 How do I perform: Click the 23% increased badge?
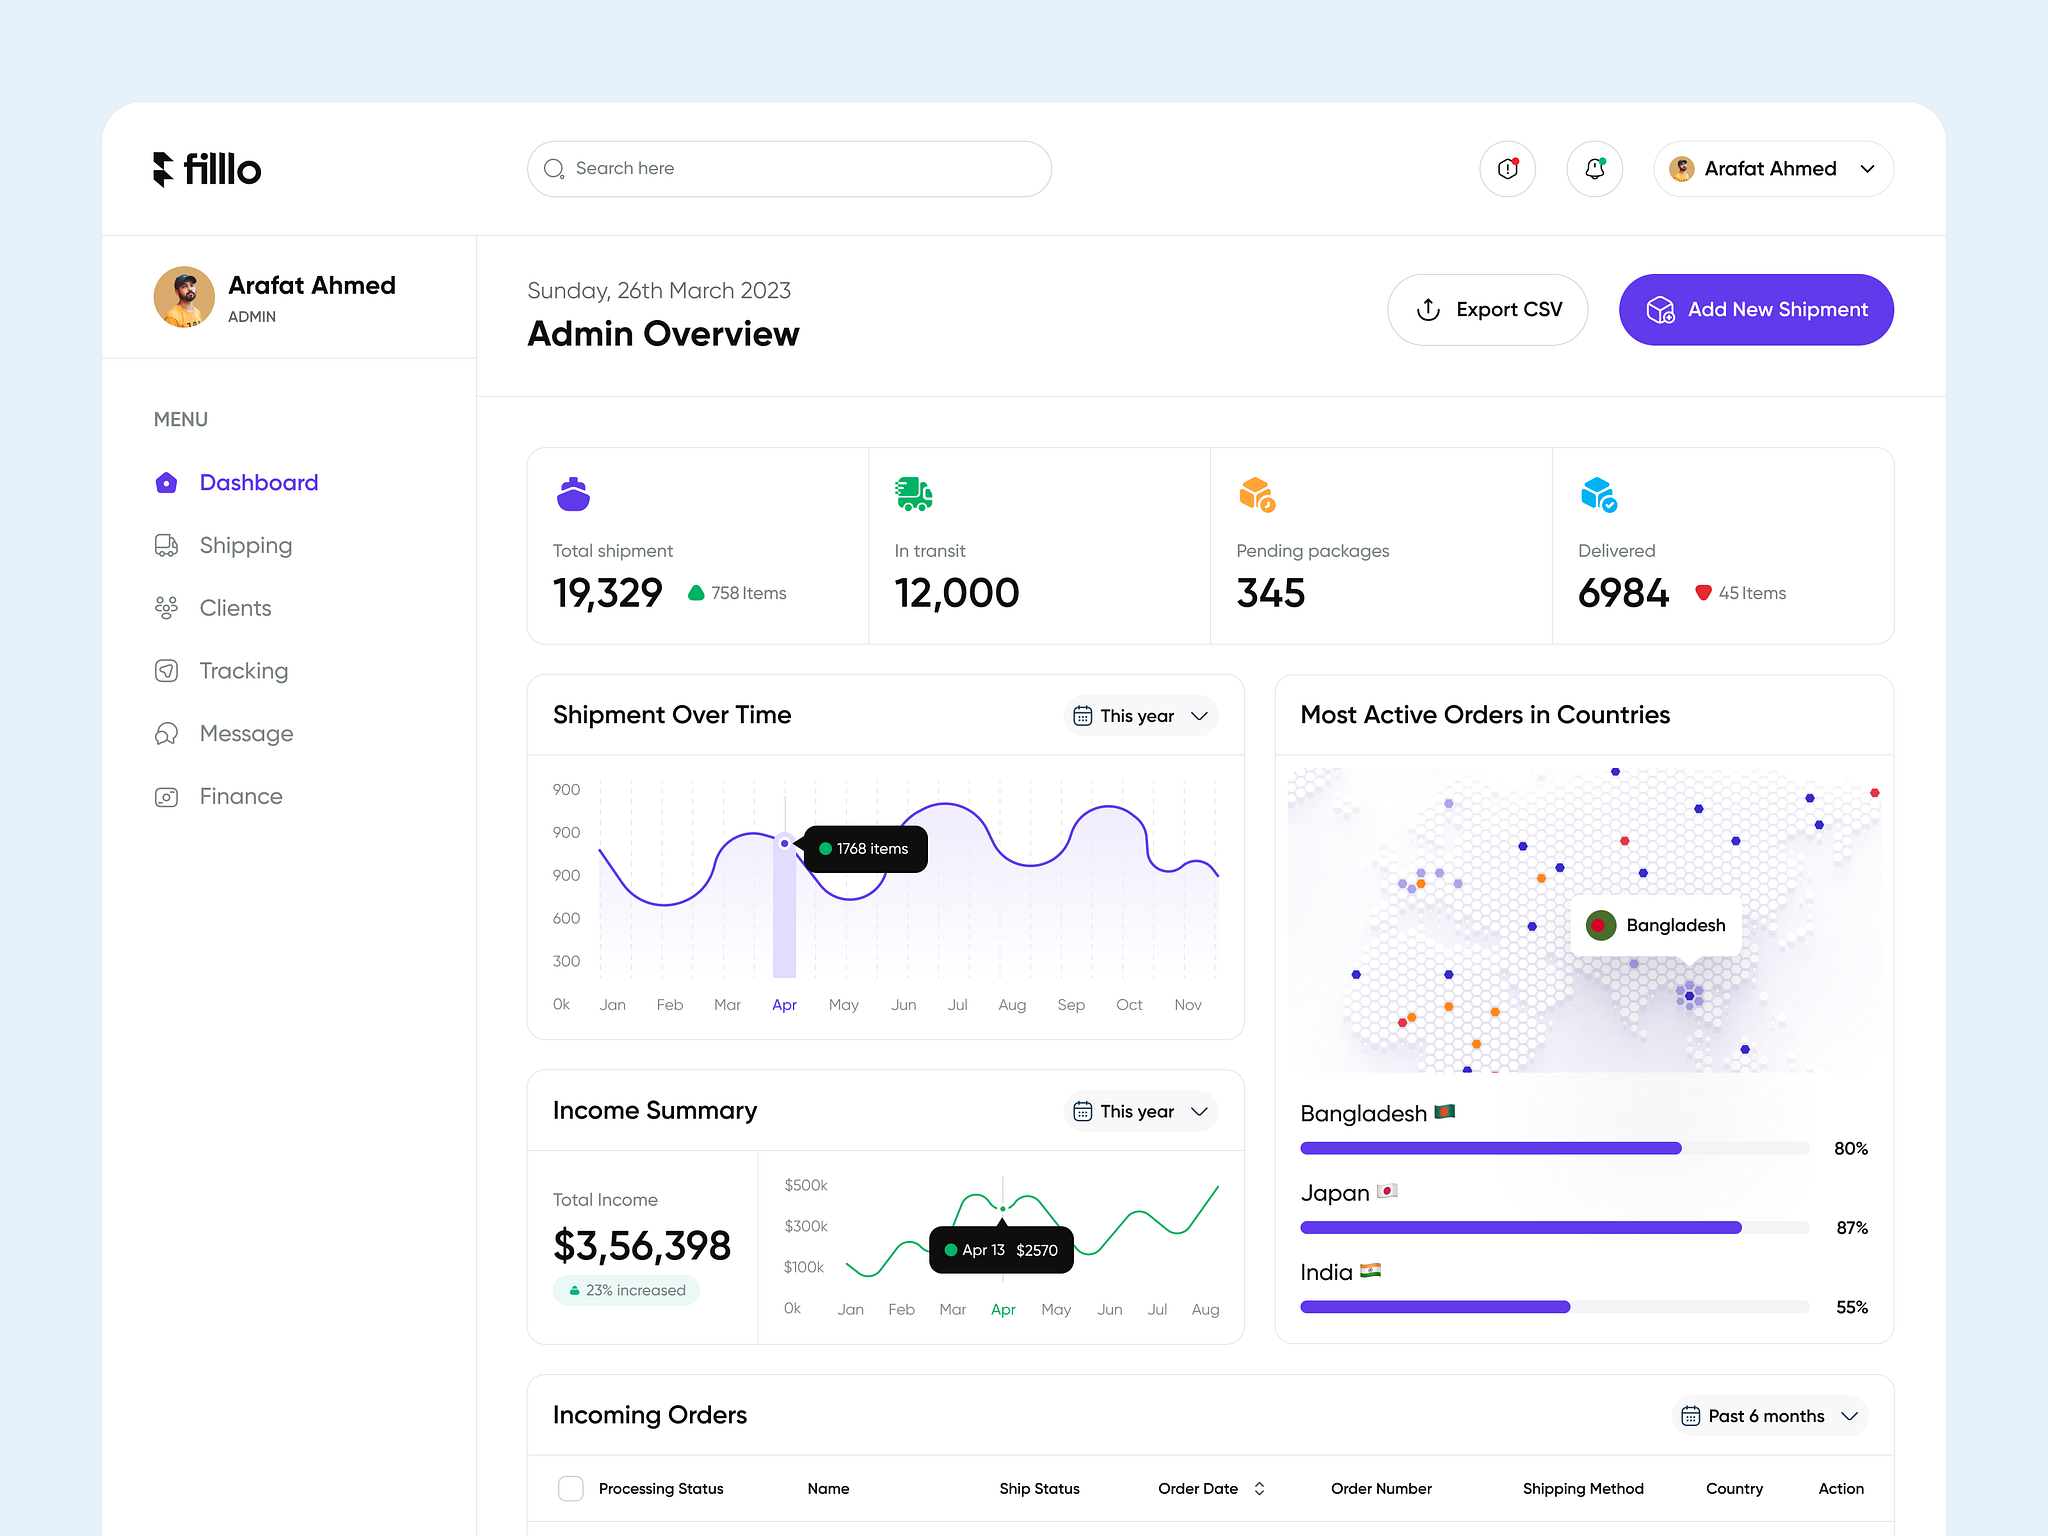pos(626,1290)
